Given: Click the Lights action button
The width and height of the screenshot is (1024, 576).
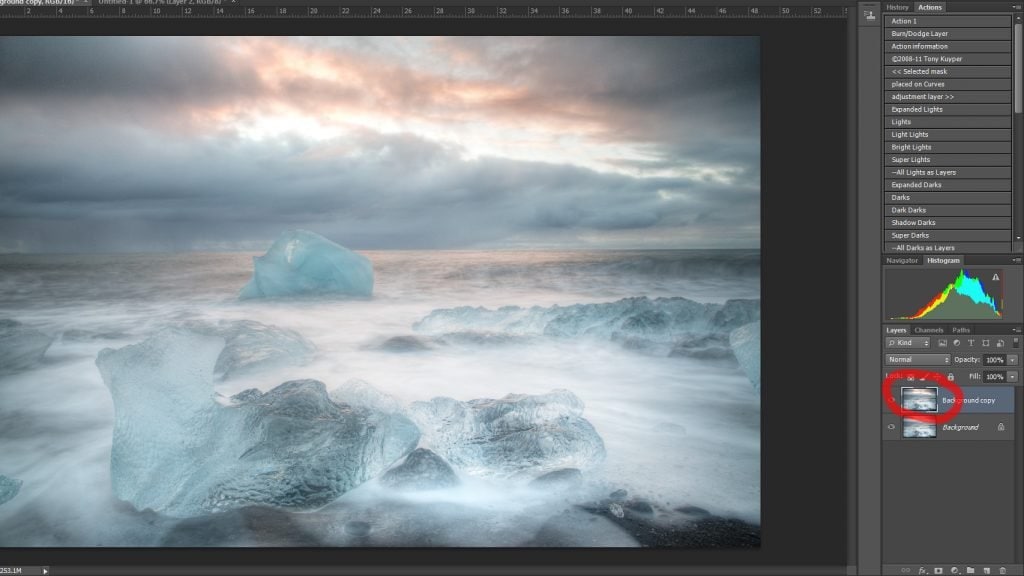Looking at the screenshot, I should tap(947, 122).
